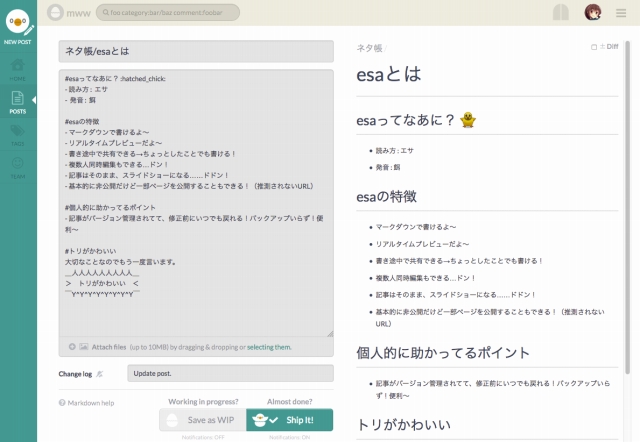This screenshot has height=442, width=640.
Task: Click preview heading 'トリがかわいい'
Action: point(404,425)
